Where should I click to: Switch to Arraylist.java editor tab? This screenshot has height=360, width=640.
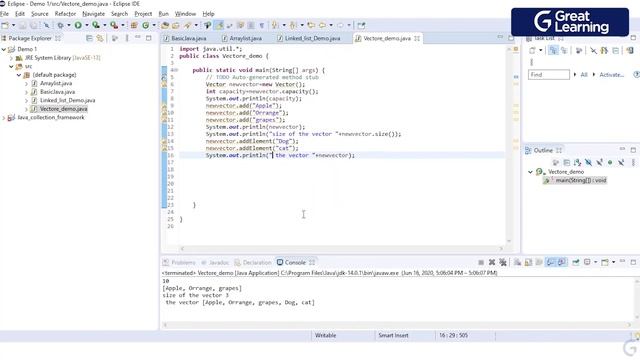(x=242, y=38)
